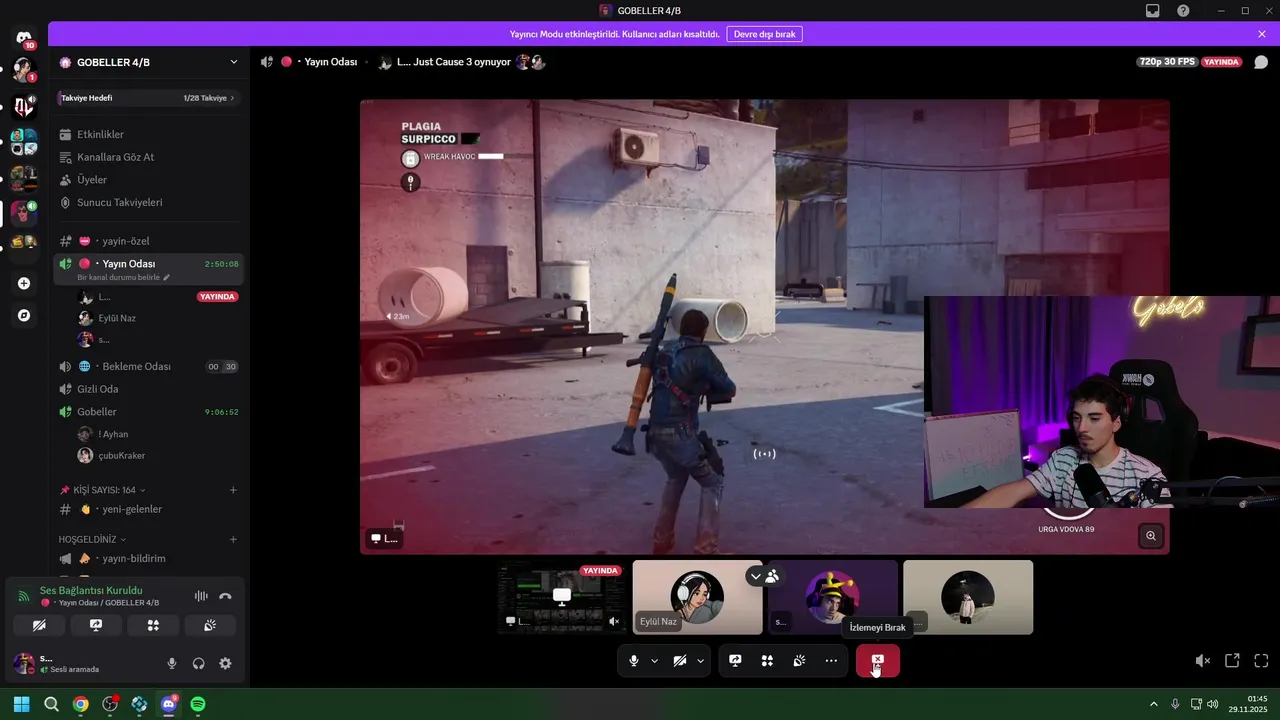The height and width of the screenshot is (720, 1280).
Task: Click Devre dışı bırak button
Action: [765, 34]
